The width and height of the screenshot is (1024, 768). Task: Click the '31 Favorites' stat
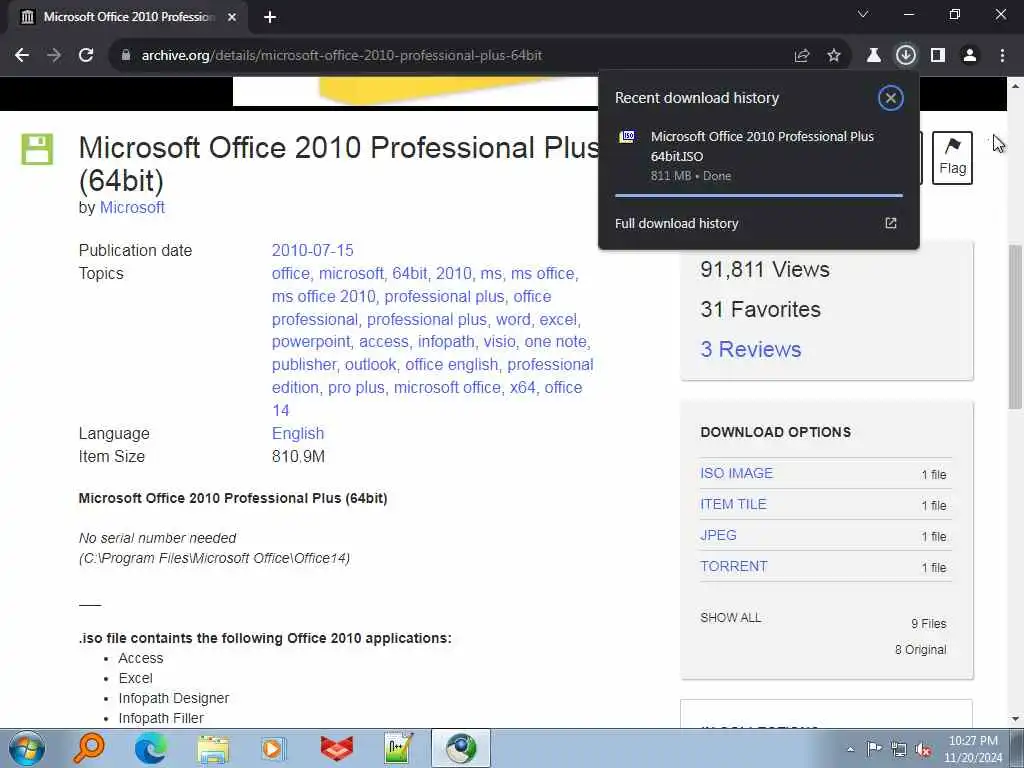click(760, 309)
